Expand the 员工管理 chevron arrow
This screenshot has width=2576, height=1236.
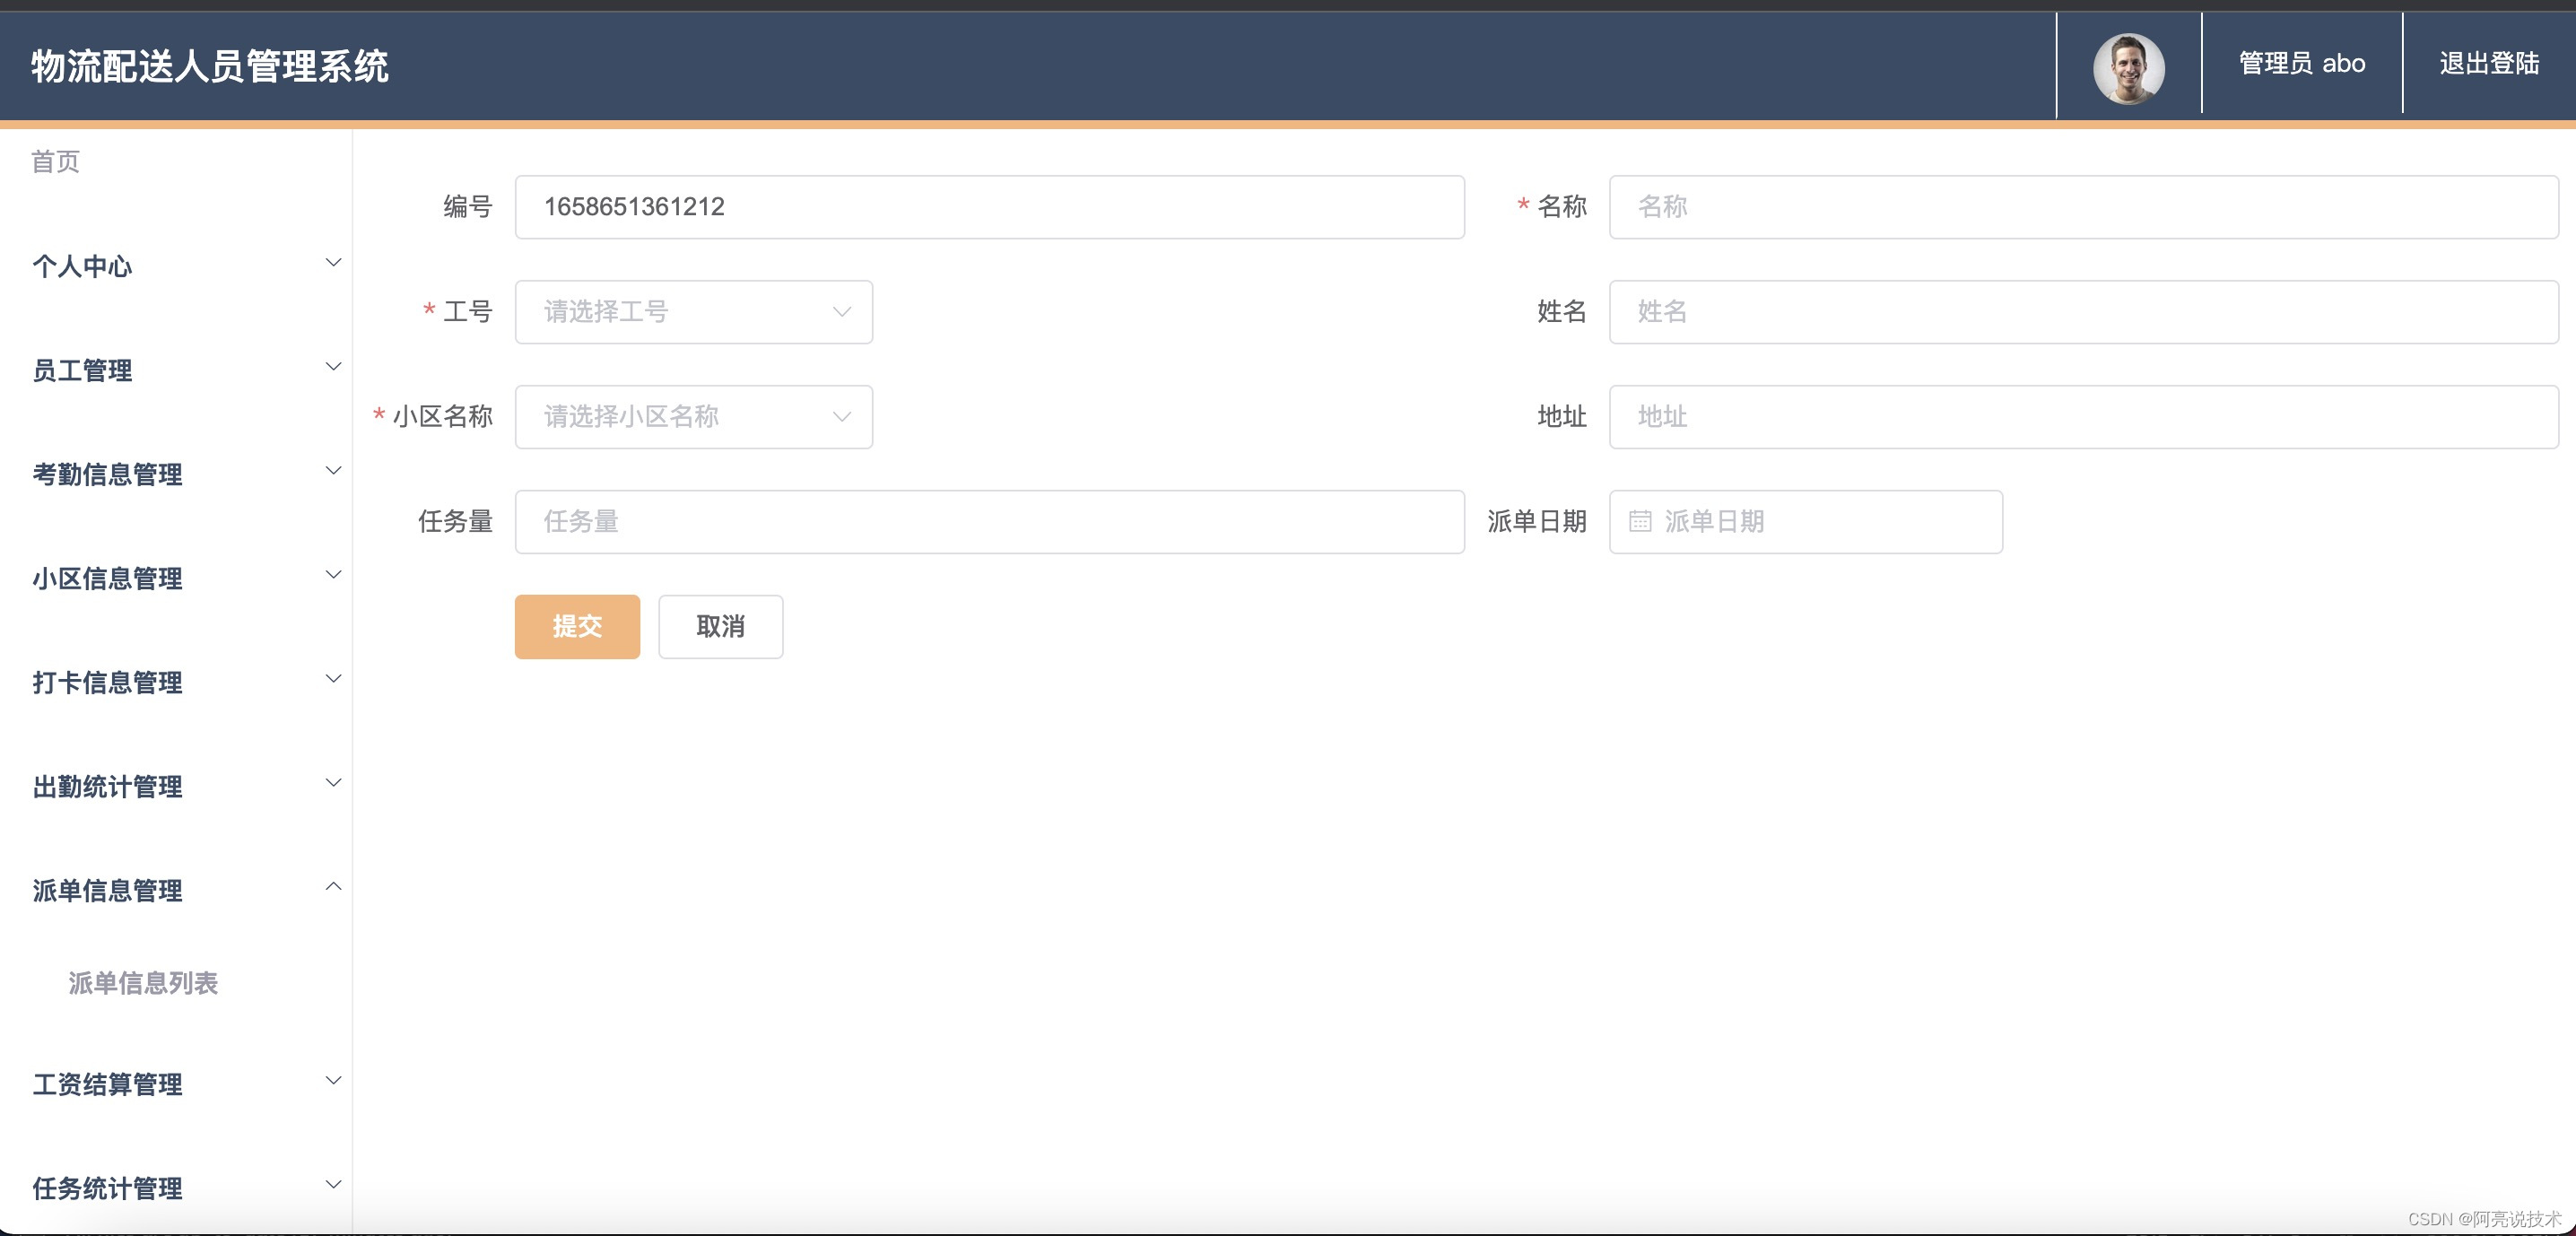pos(334,367)
